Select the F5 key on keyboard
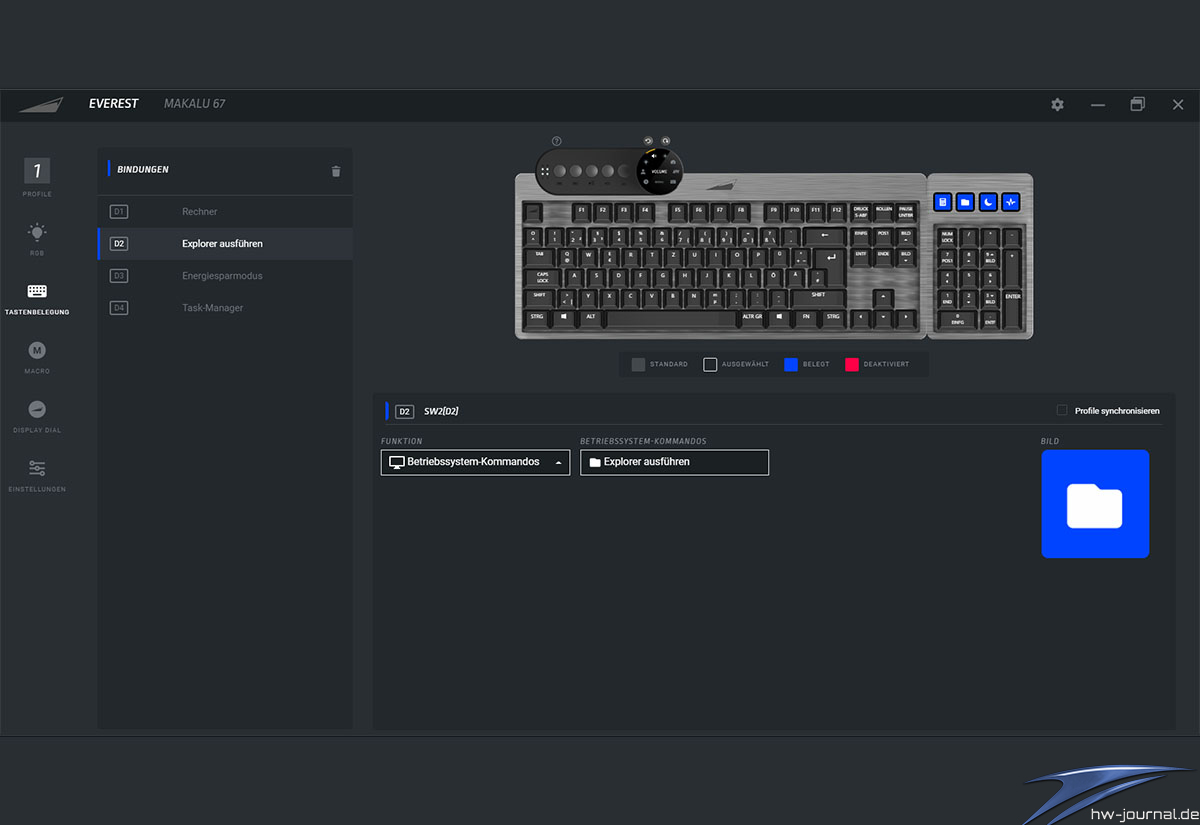 tap(677, 211)
